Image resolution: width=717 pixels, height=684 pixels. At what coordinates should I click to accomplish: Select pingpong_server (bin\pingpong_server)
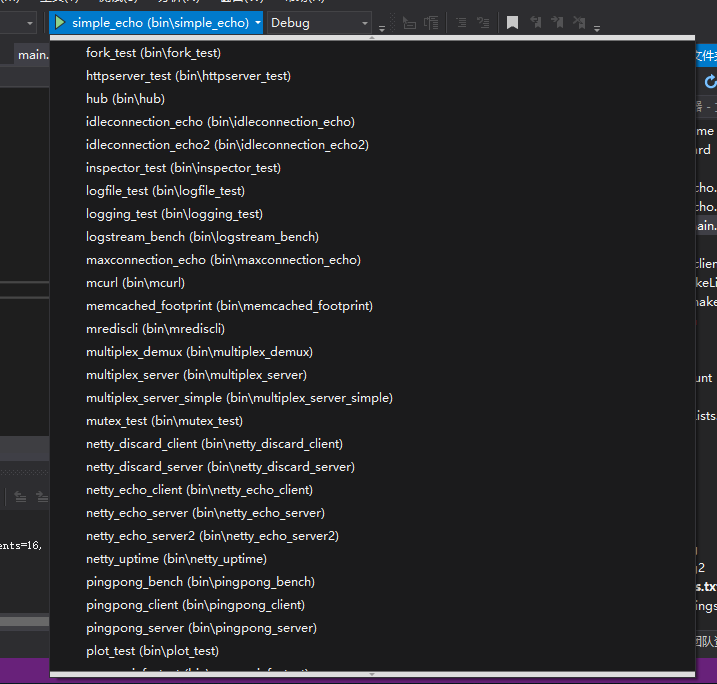pyautogui.click(x=372, y=628)
